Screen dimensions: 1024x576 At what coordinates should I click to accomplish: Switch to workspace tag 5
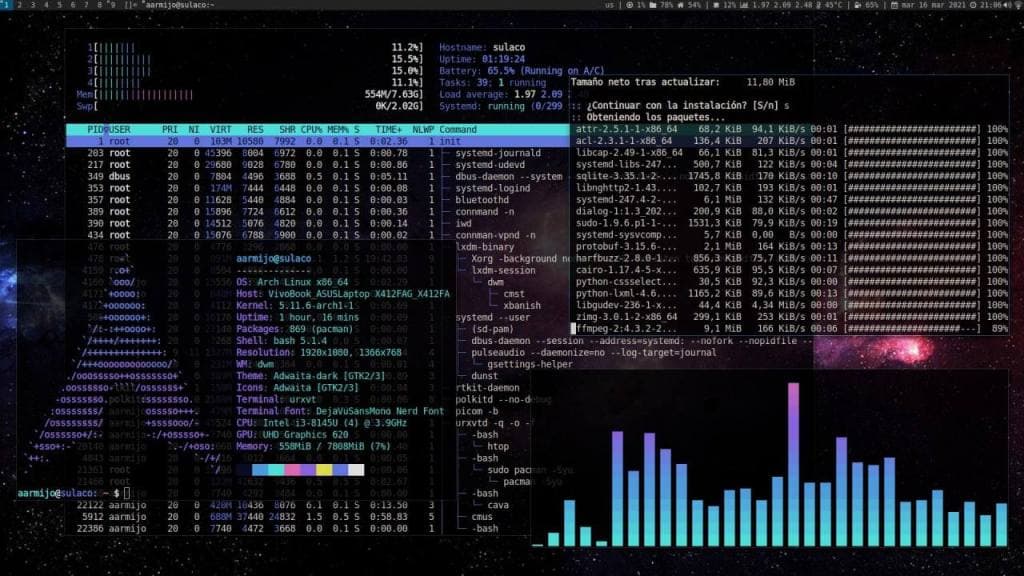coord(58,5)
